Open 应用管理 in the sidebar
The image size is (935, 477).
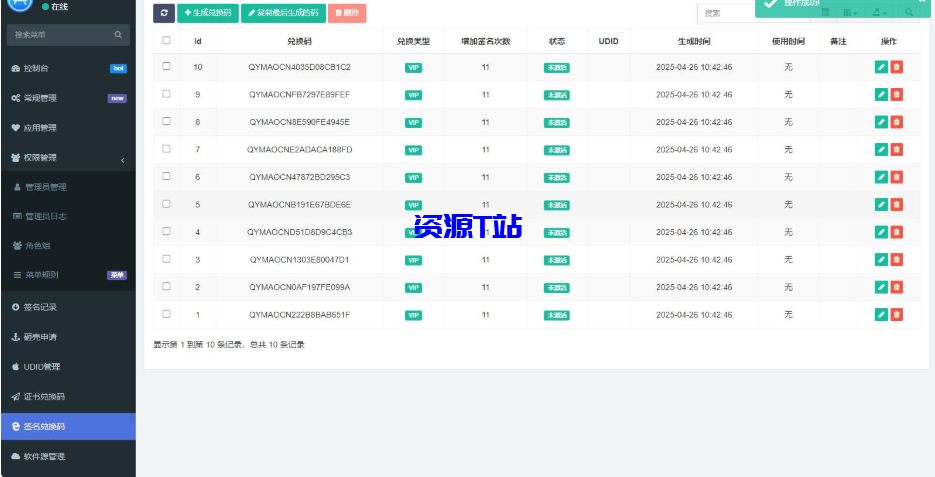pos(68,128)
